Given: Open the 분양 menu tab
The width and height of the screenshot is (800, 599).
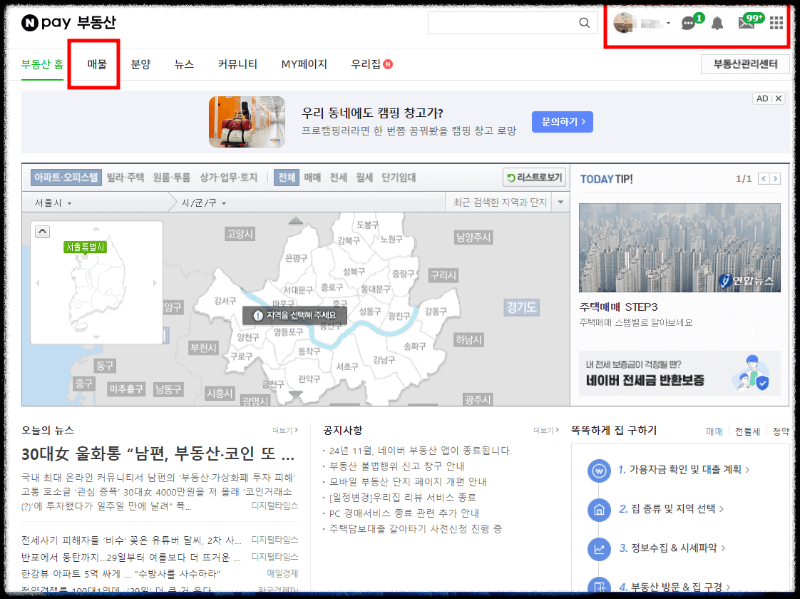Looking at the screenshot, I should click(x=140, y=64).
